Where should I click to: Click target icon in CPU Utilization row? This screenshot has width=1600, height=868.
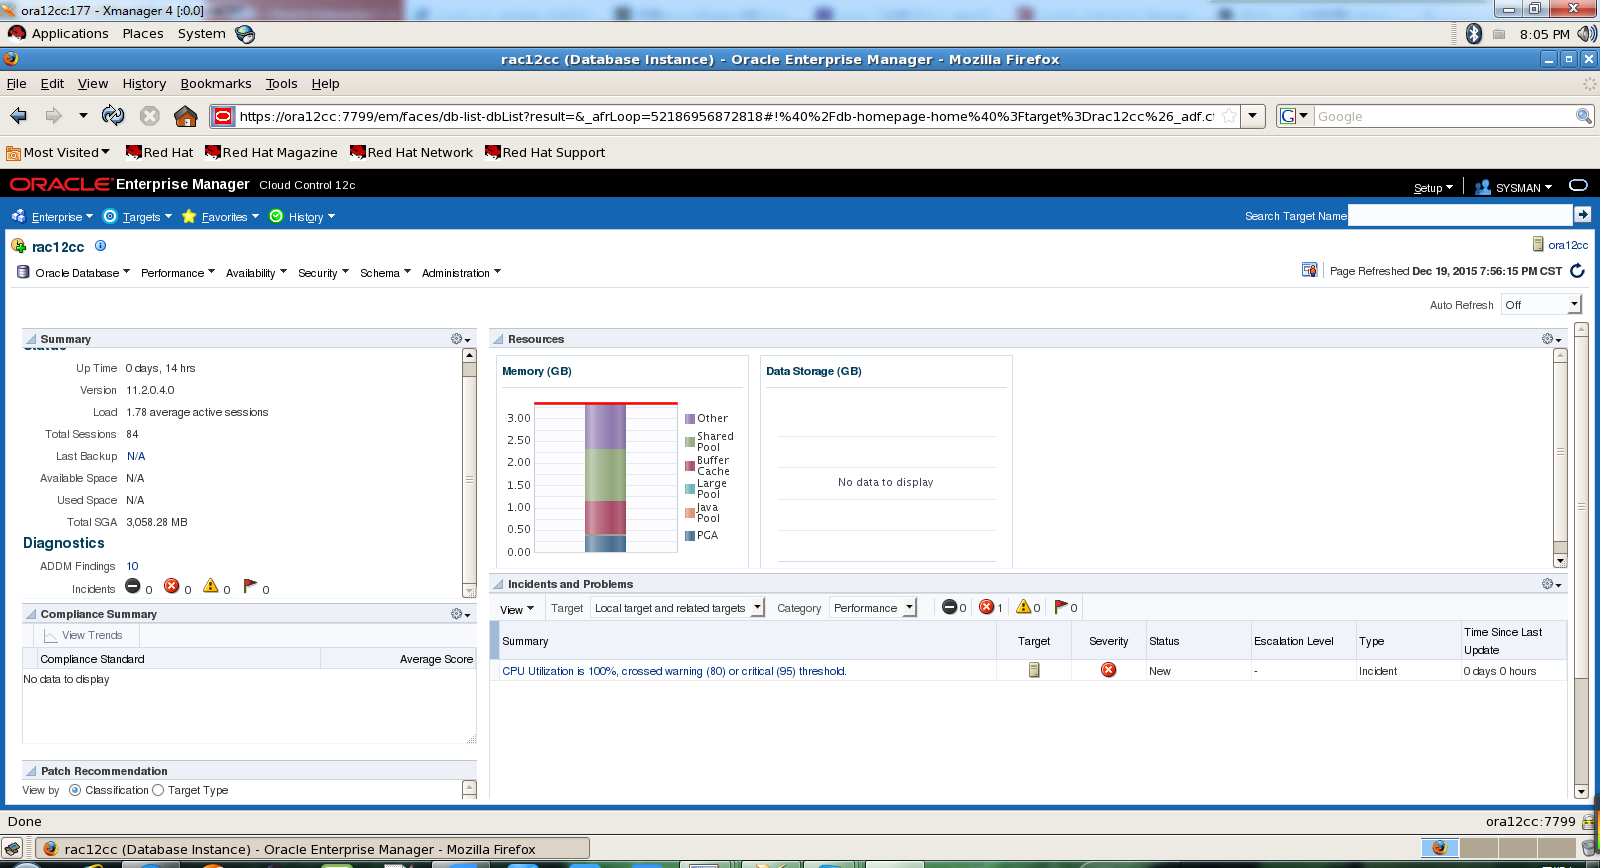tap(1034, 670)
